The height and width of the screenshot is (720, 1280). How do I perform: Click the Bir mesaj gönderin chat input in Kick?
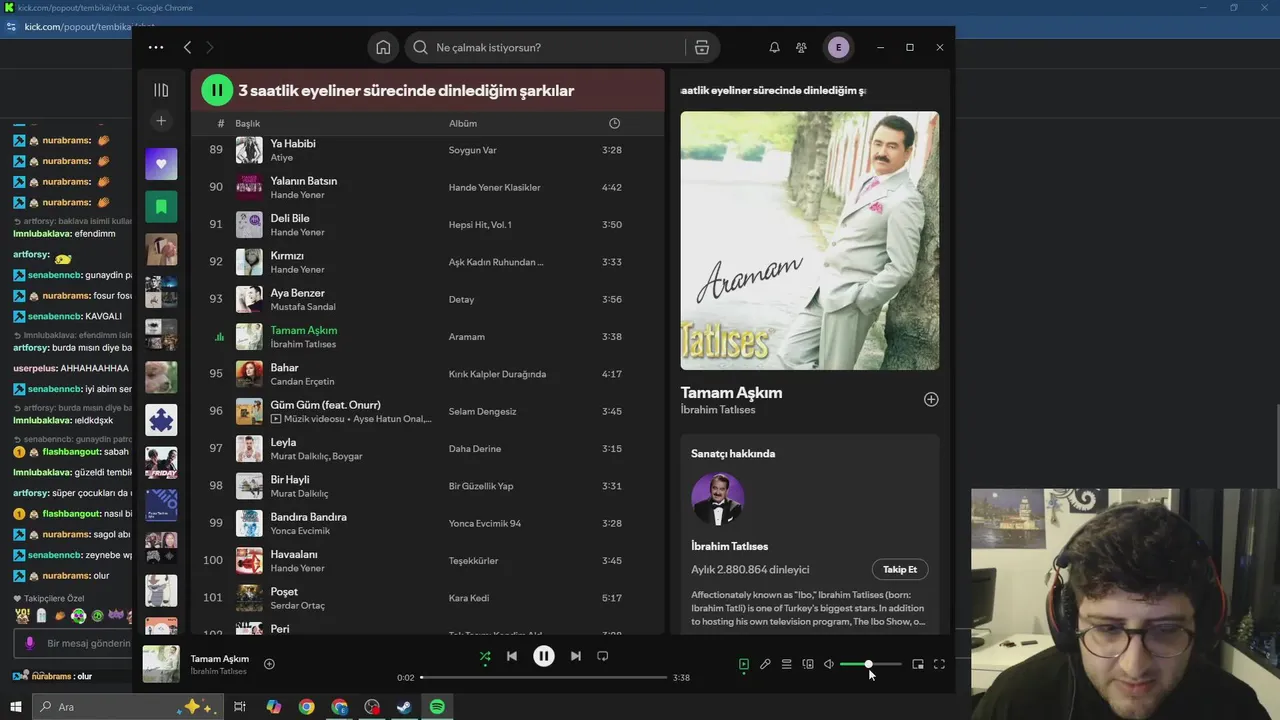(x=88, y=643)
